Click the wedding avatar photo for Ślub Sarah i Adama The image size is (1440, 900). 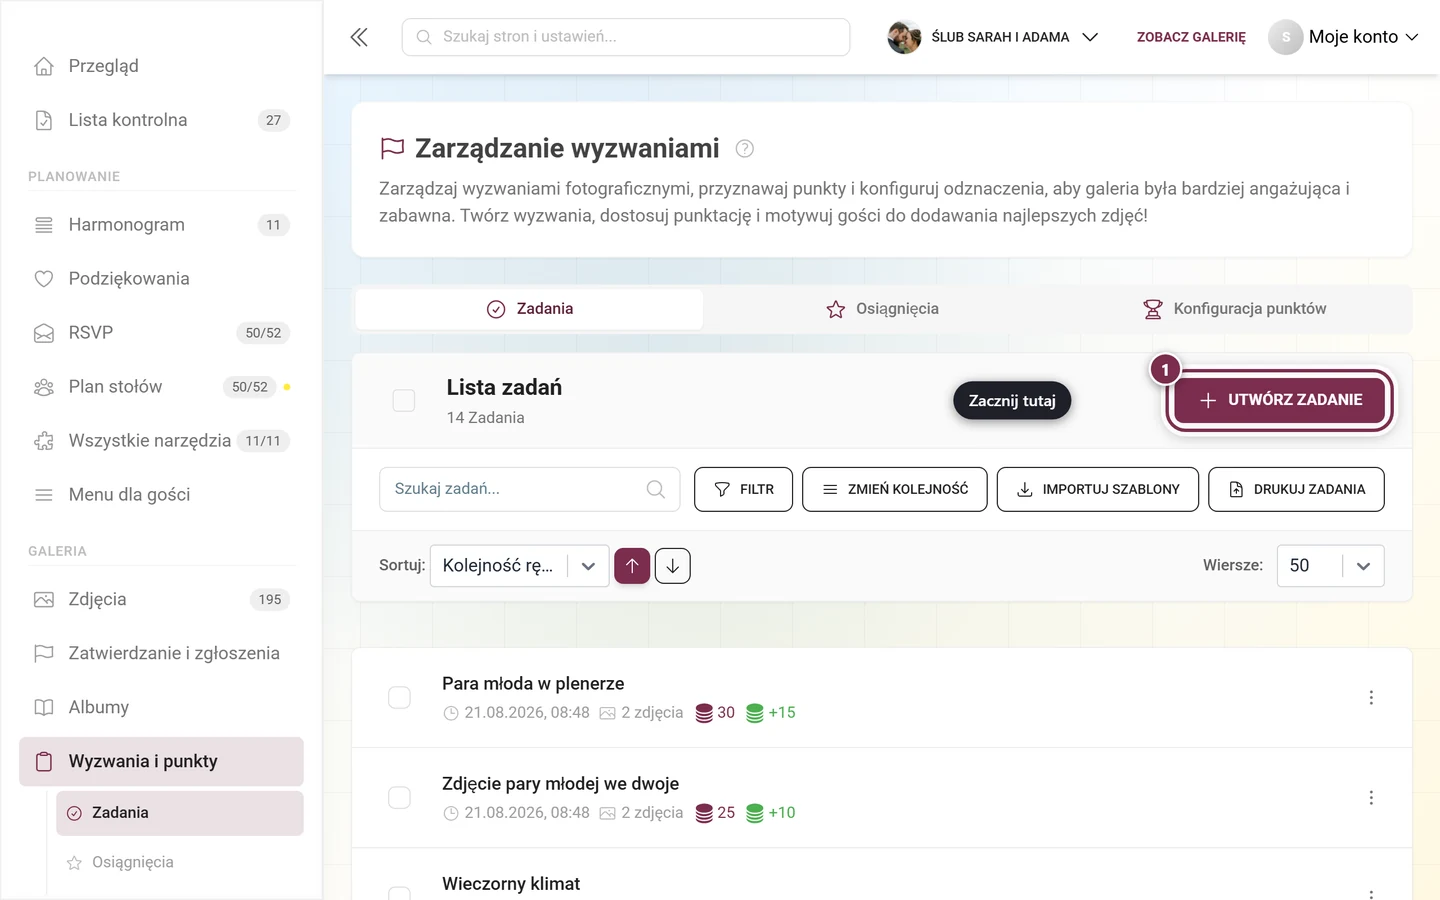[904, 37]
